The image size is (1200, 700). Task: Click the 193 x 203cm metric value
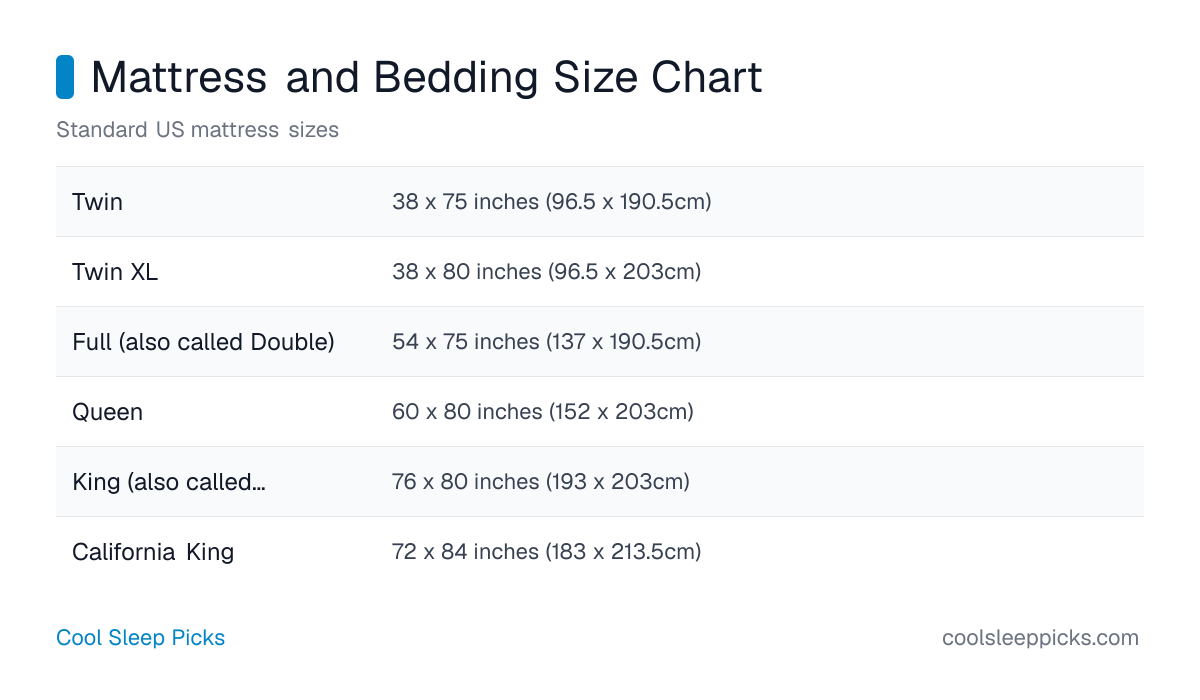point(618,482)
